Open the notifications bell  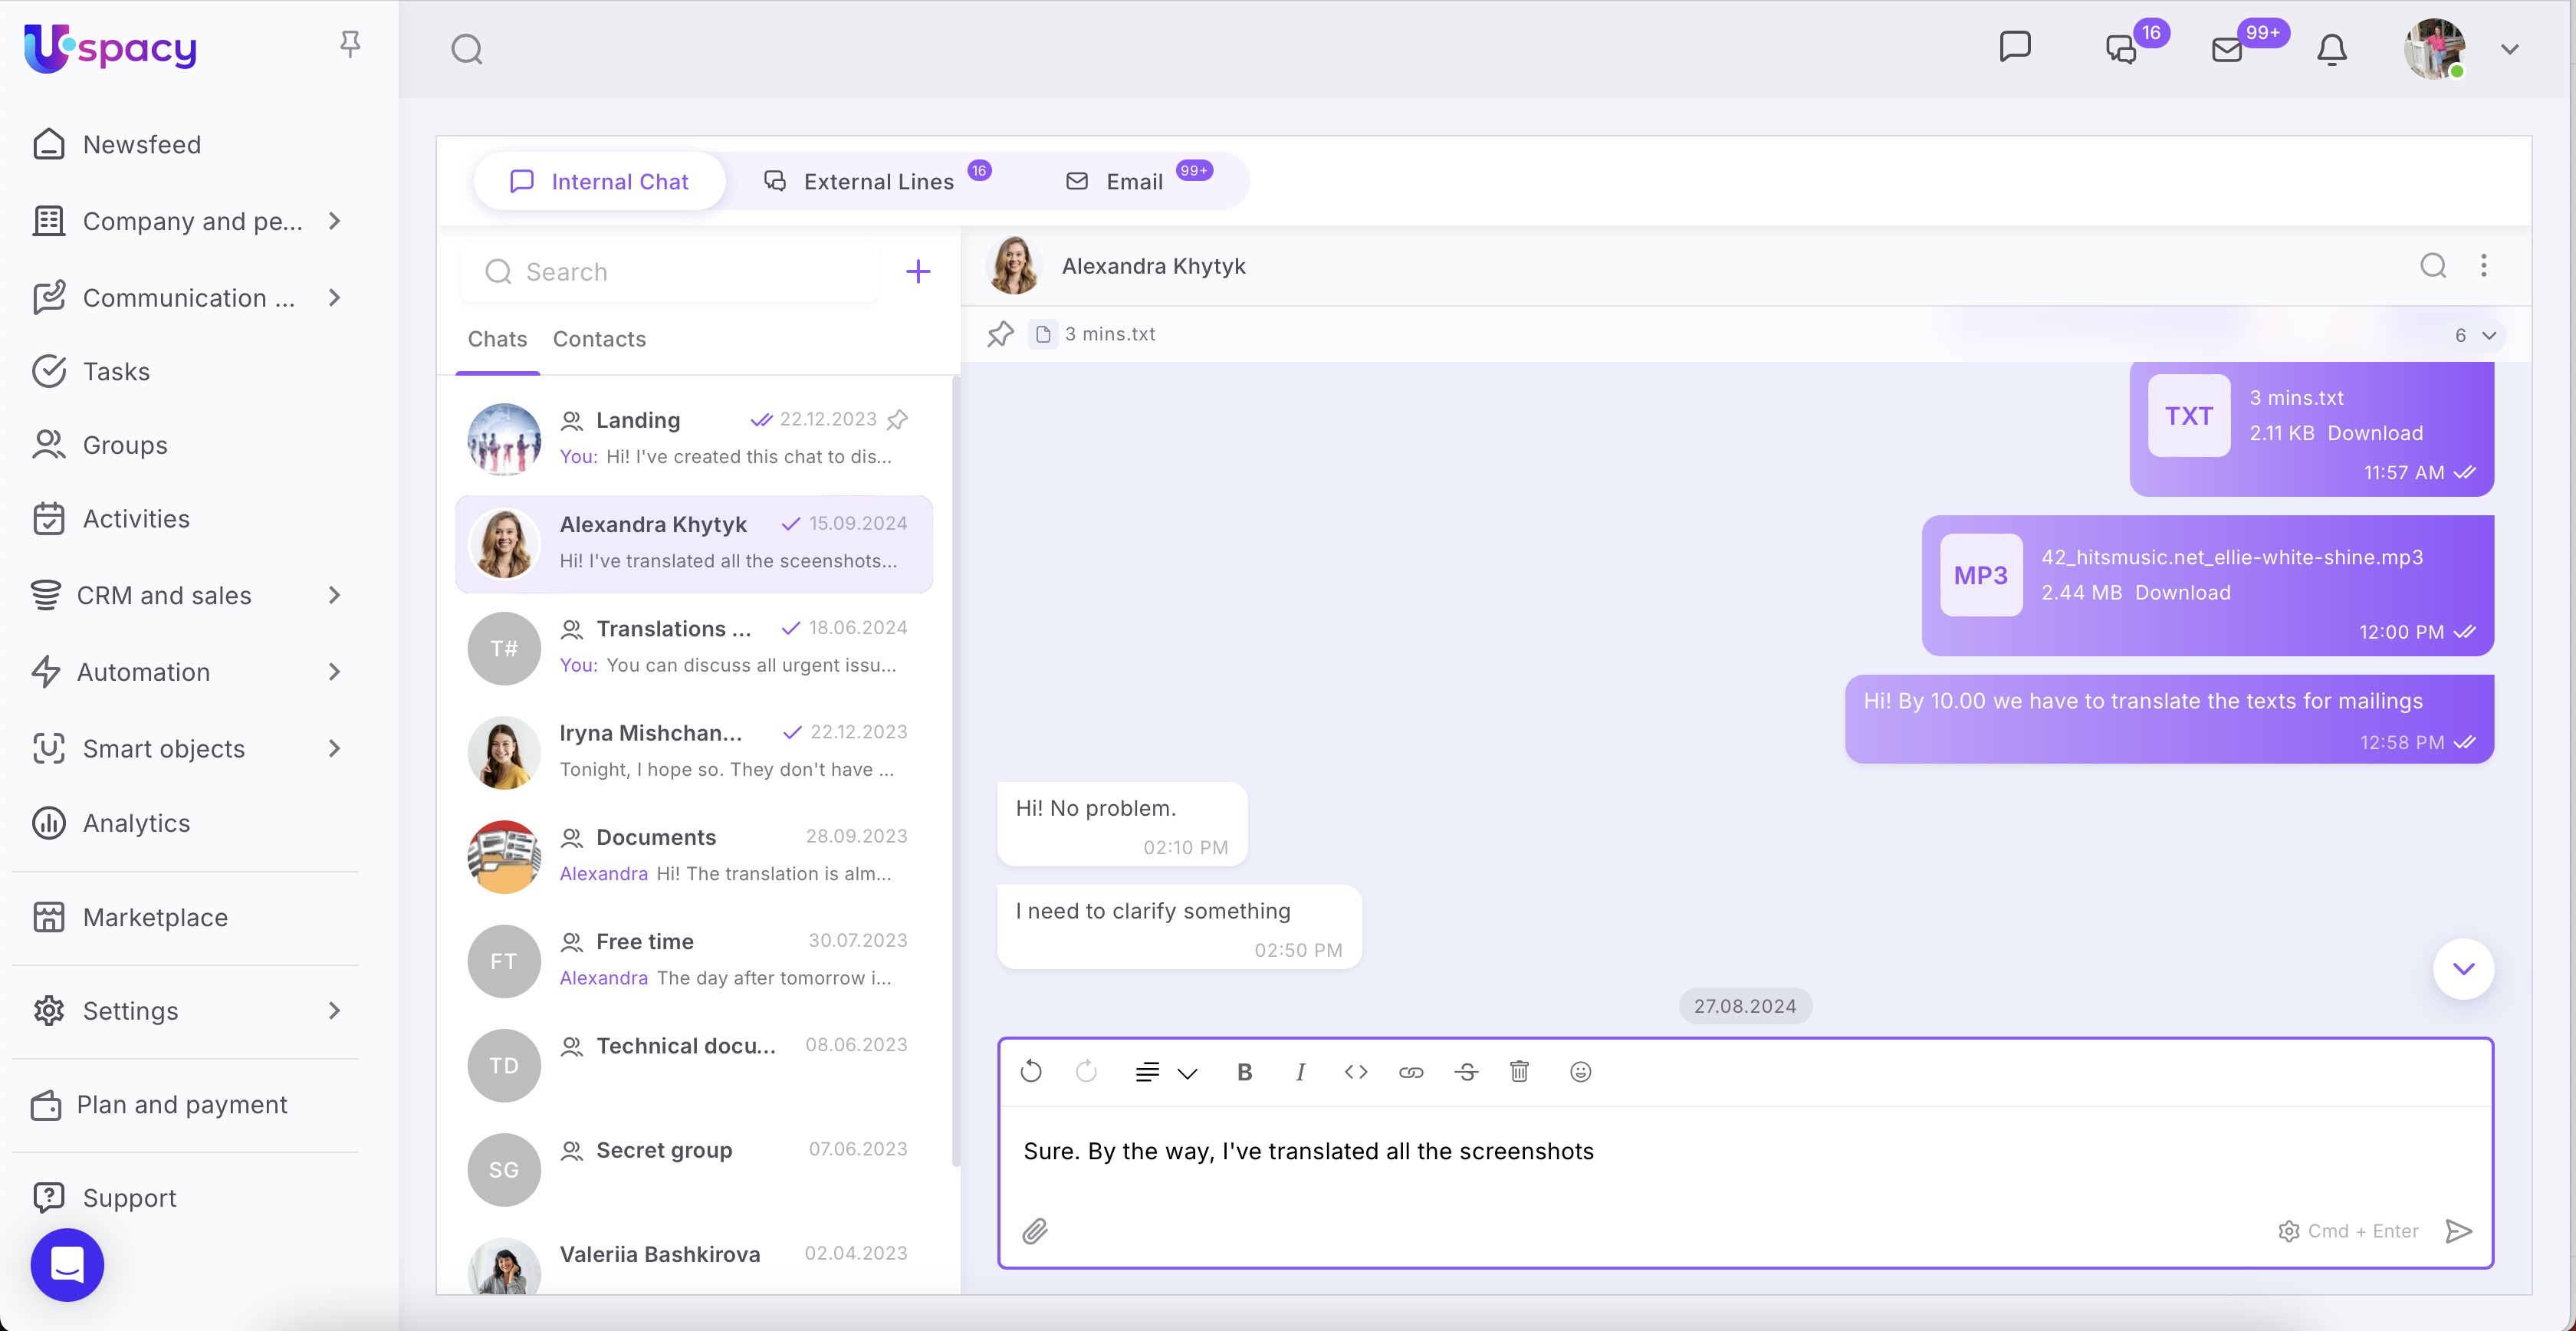pos(2331,49)
